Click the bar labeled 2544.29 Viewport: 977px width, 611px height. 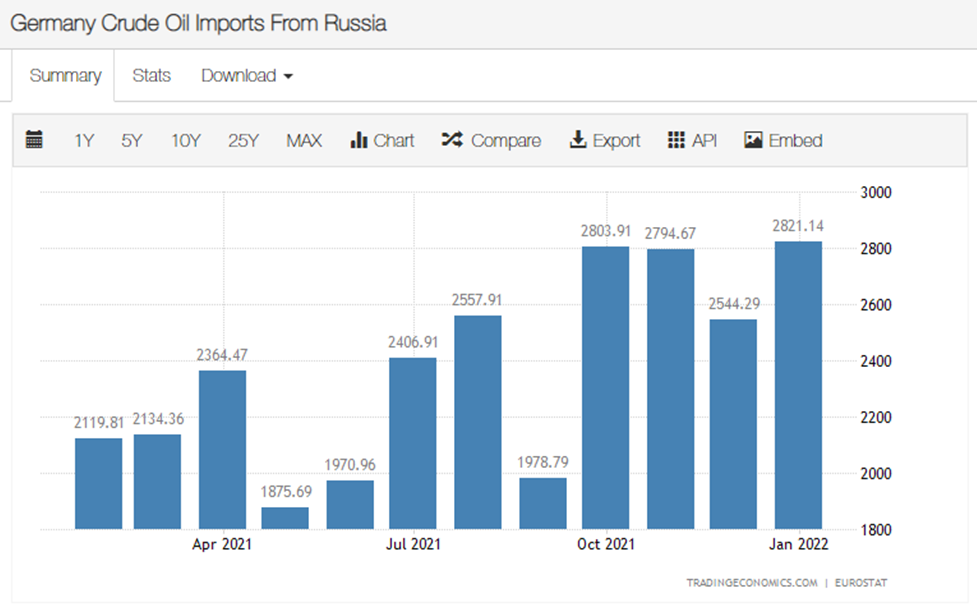click(733, 424)
